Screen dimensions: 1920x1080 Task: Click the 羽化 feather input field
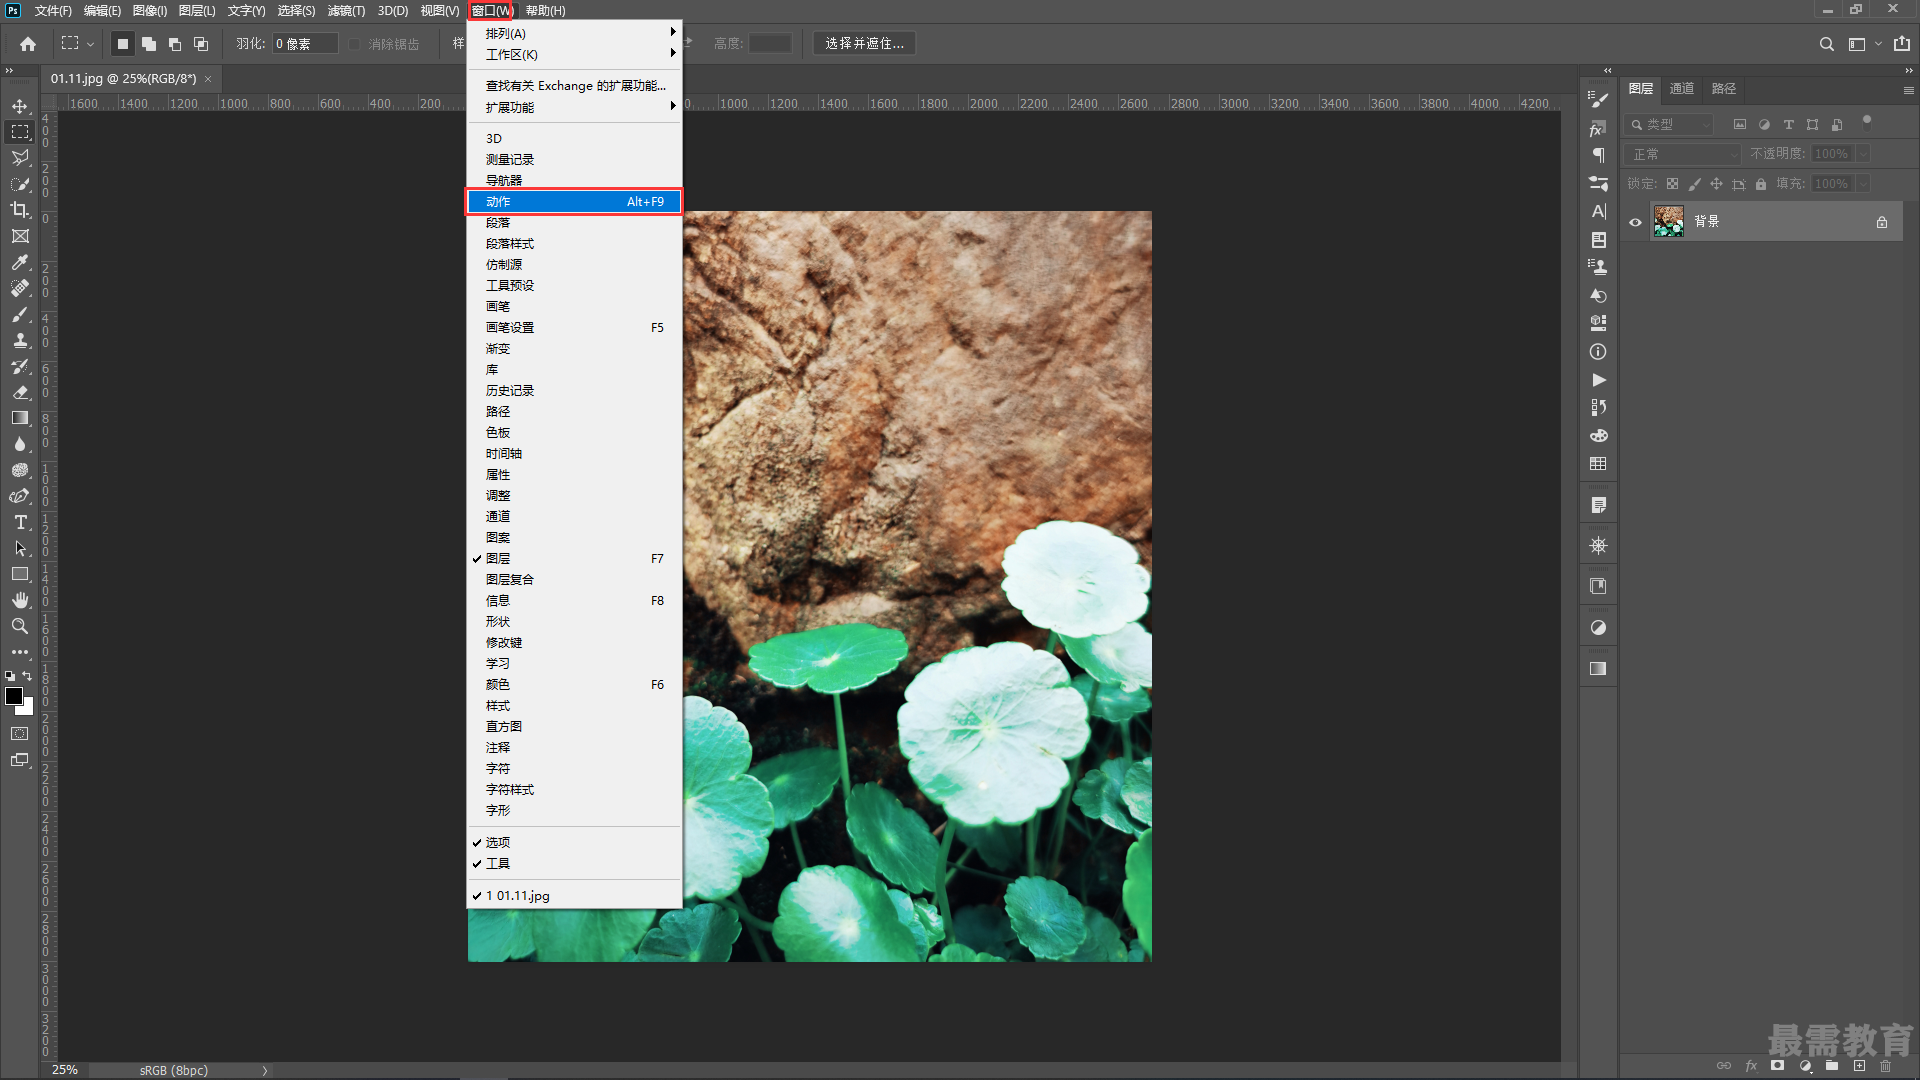pos(305,44)
